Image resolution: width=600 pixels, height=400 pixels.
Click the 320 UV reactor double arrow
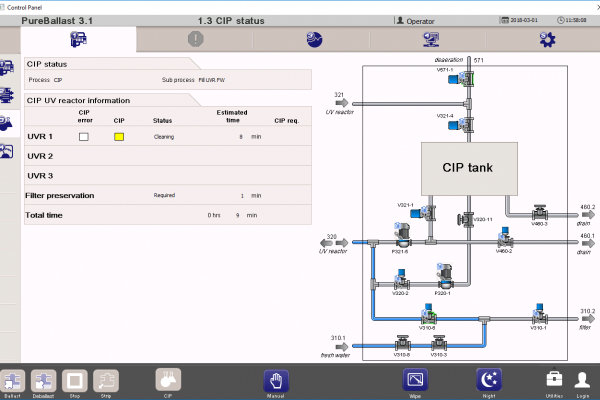tap(334, 243)
